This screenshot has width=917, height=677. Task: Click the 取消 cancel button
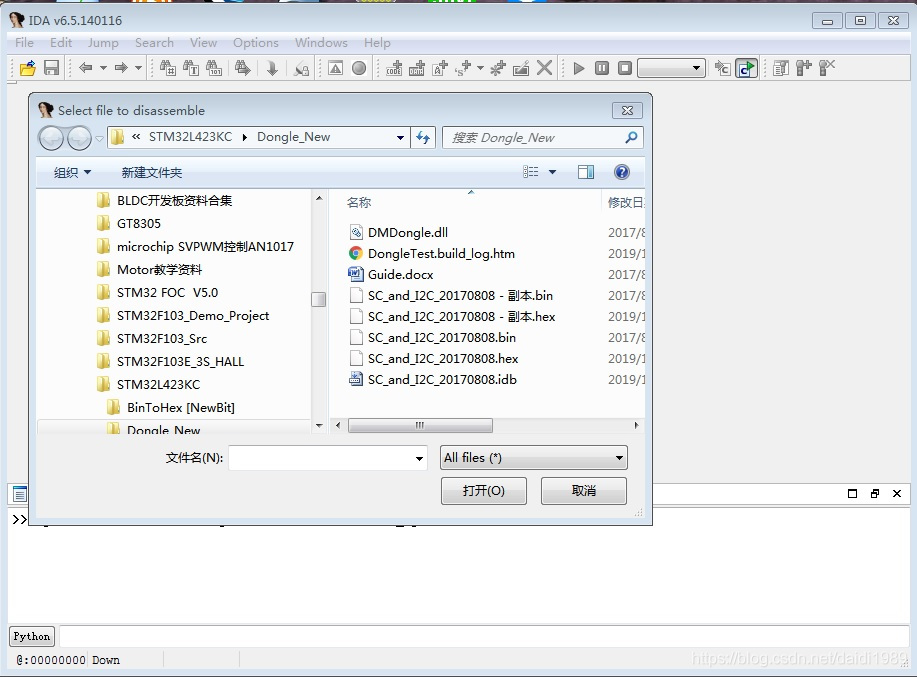584,491
